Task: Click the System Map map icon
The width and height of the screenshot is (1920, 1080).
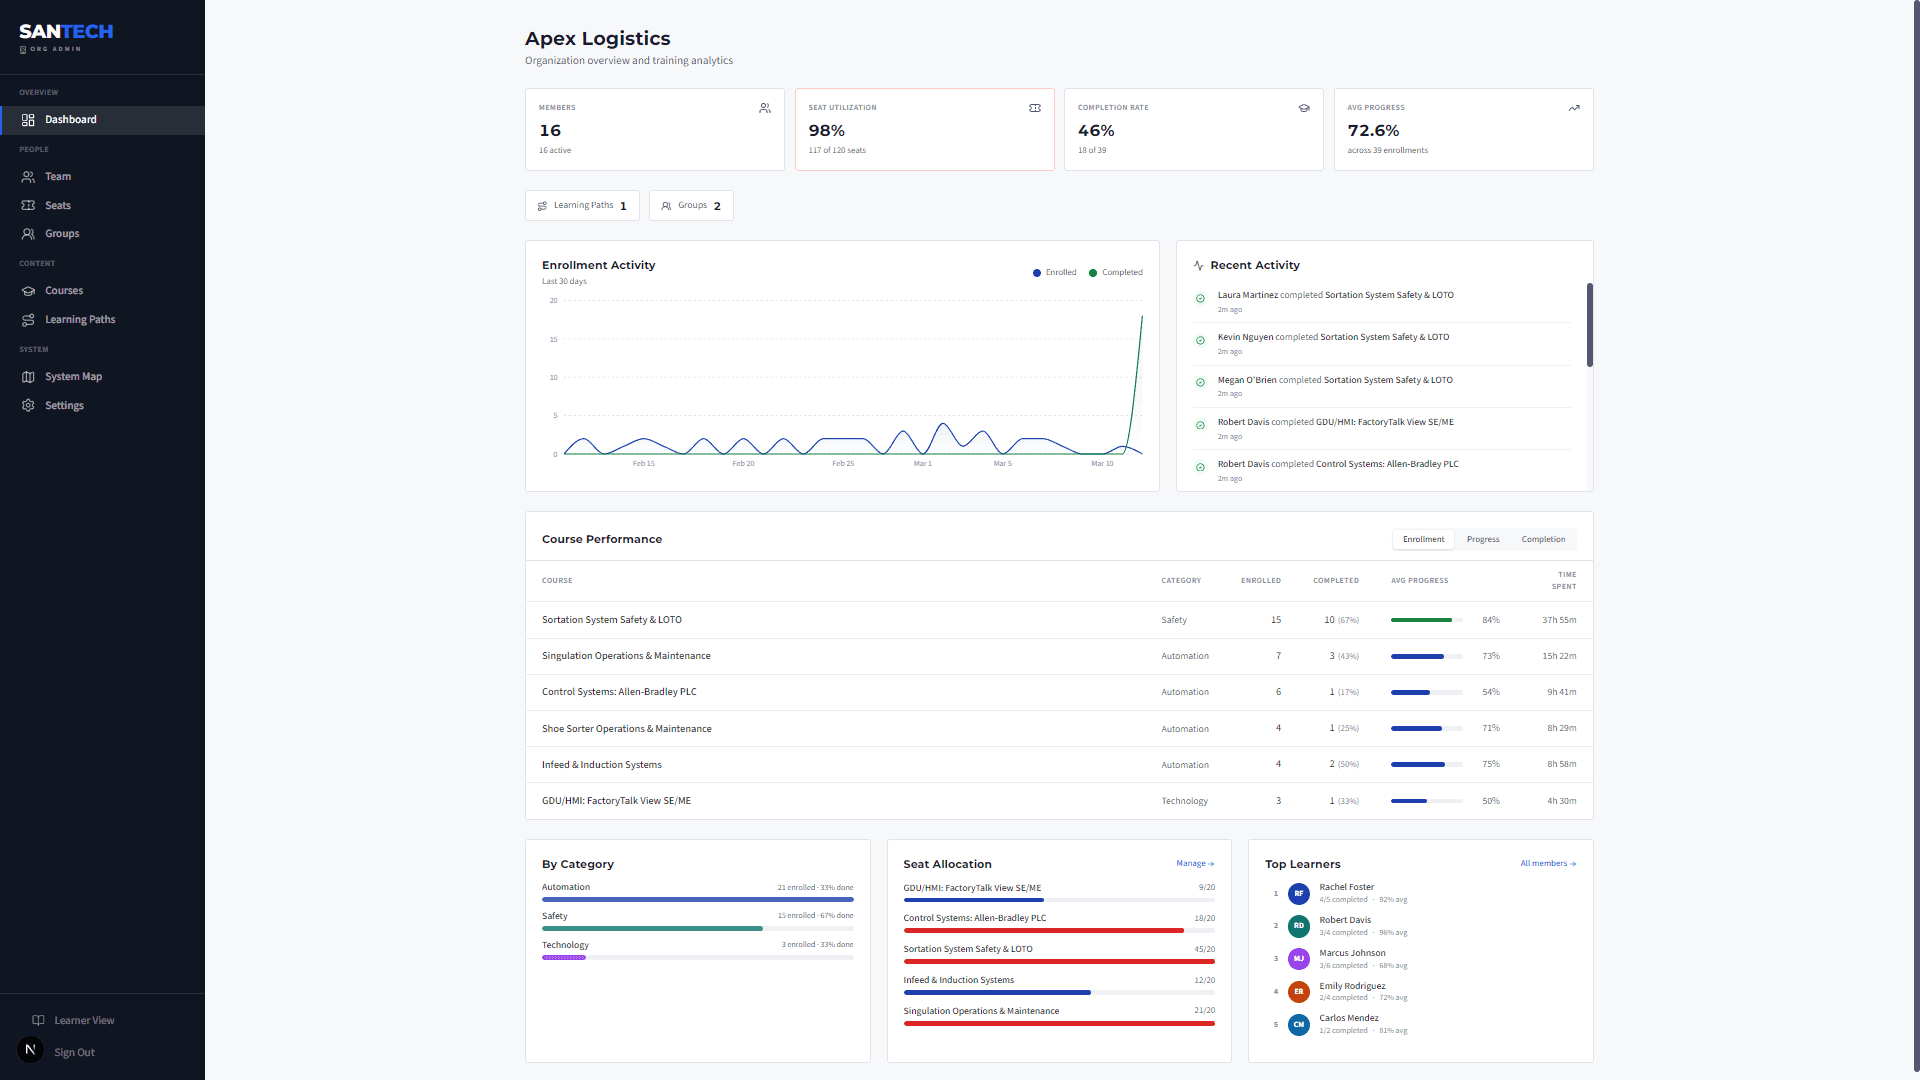Action: [x=28, y=377]
